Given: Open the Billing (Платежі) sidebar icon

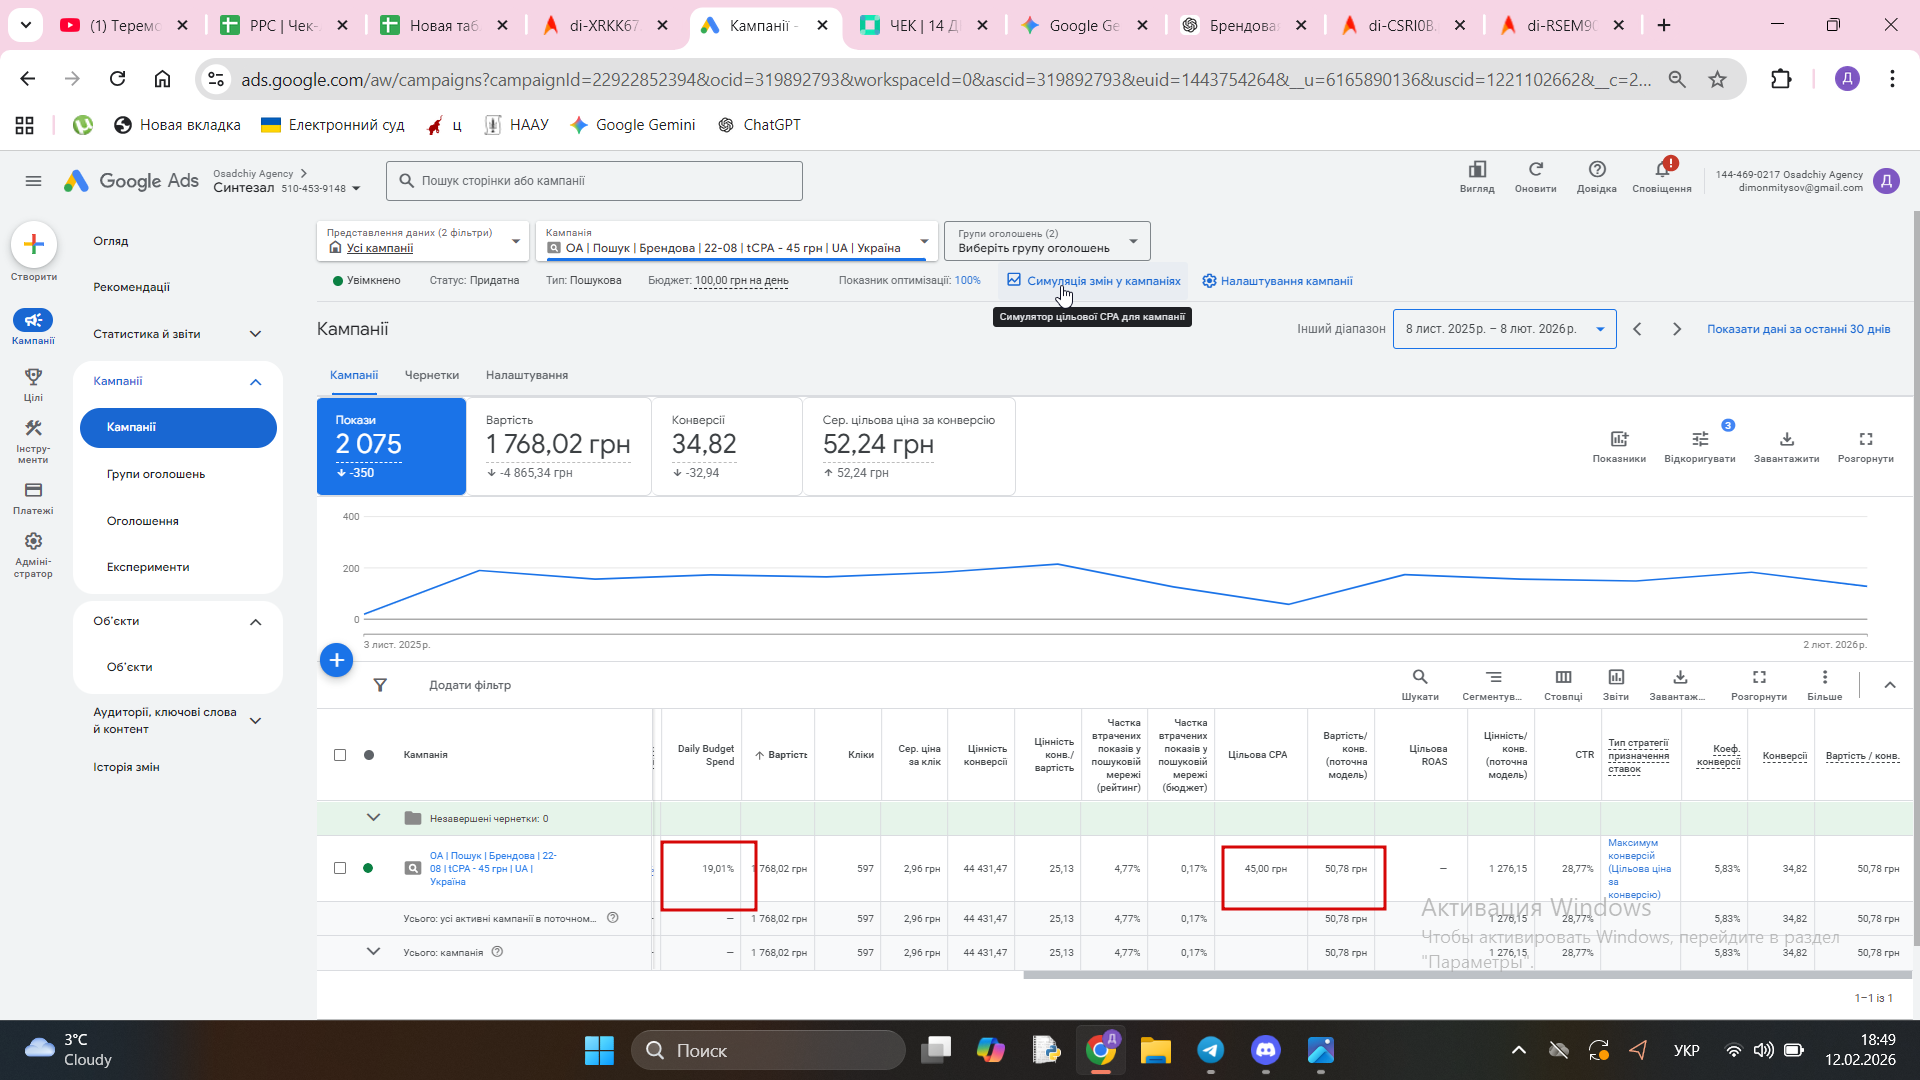Looking at the screenshot, I should point(33,491).
